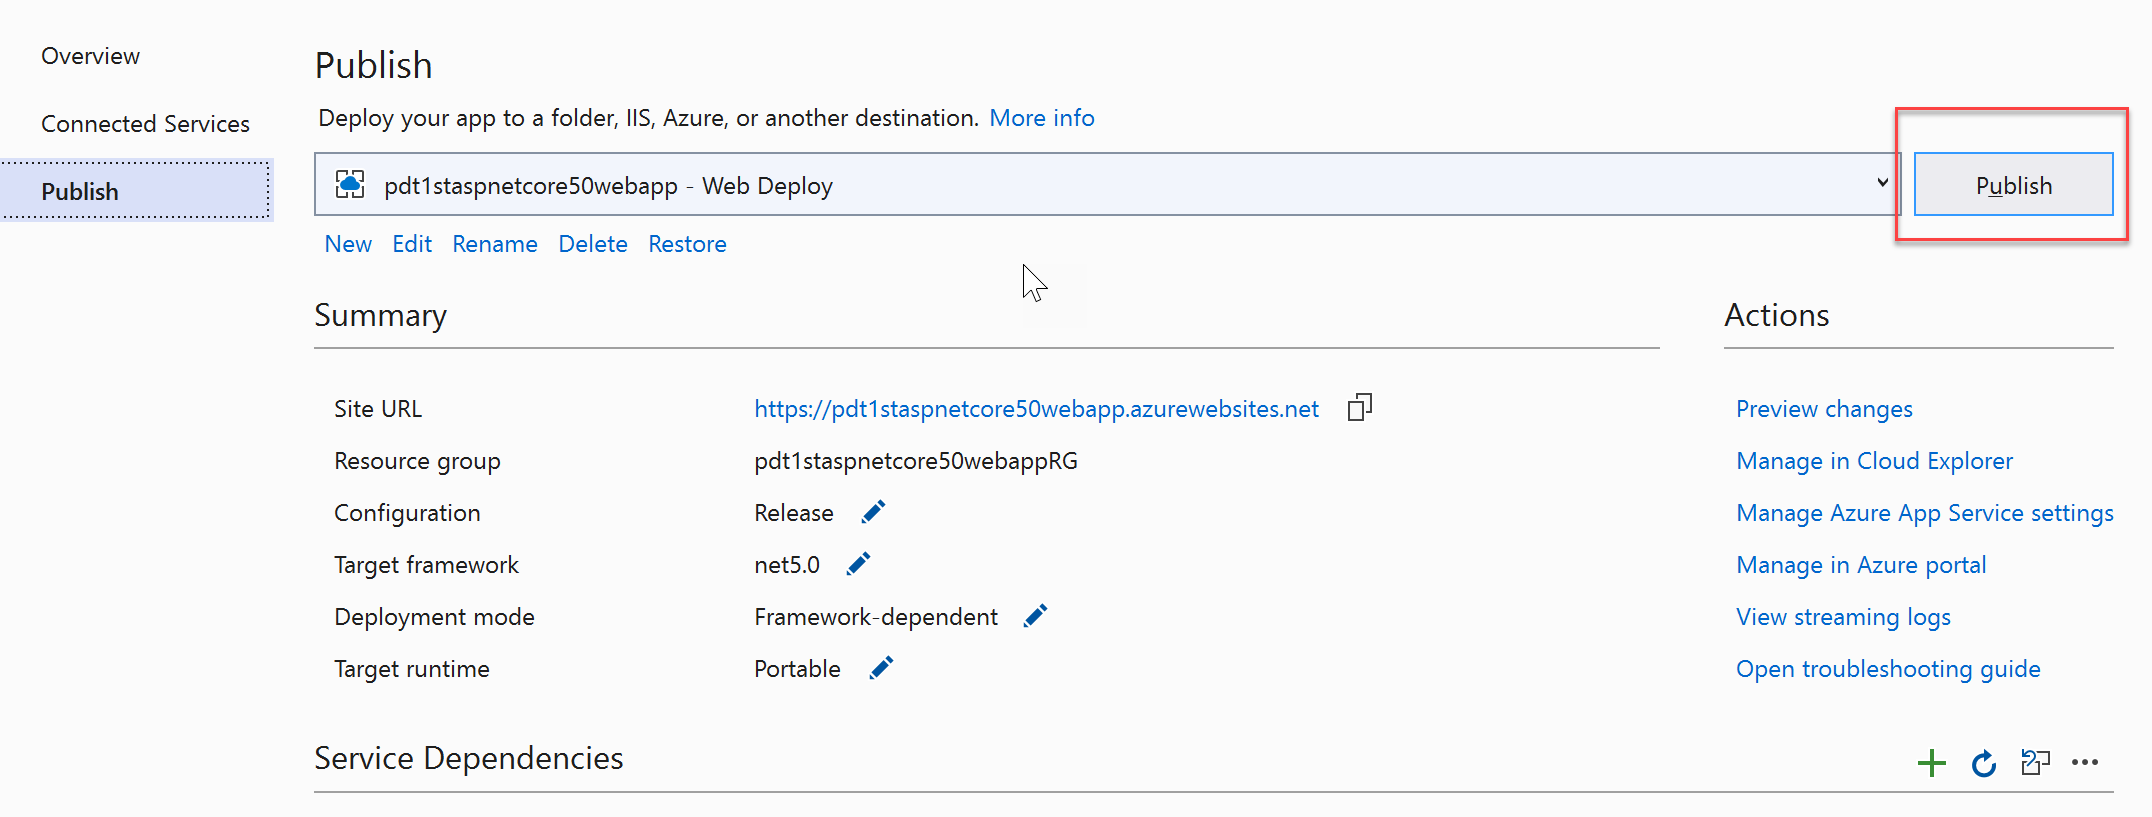Open the More info link
The width and height of the screenshot is (2152, 817).
click(1041, 118)
